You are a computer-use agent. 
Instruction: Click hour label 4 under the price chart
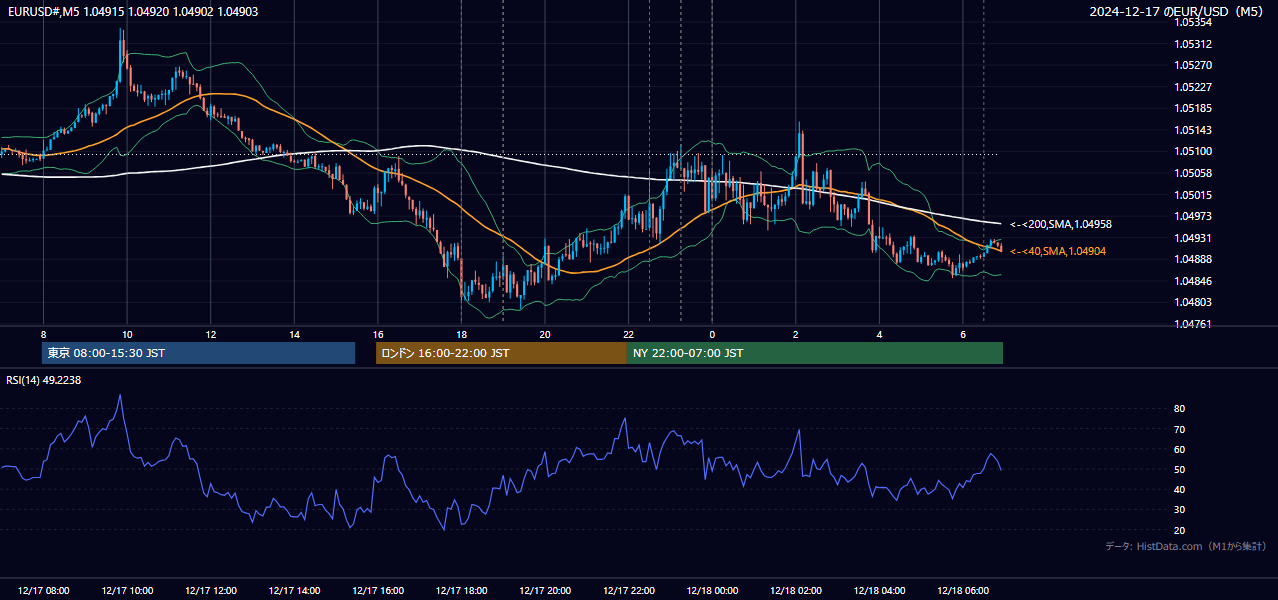coord(879,334)
